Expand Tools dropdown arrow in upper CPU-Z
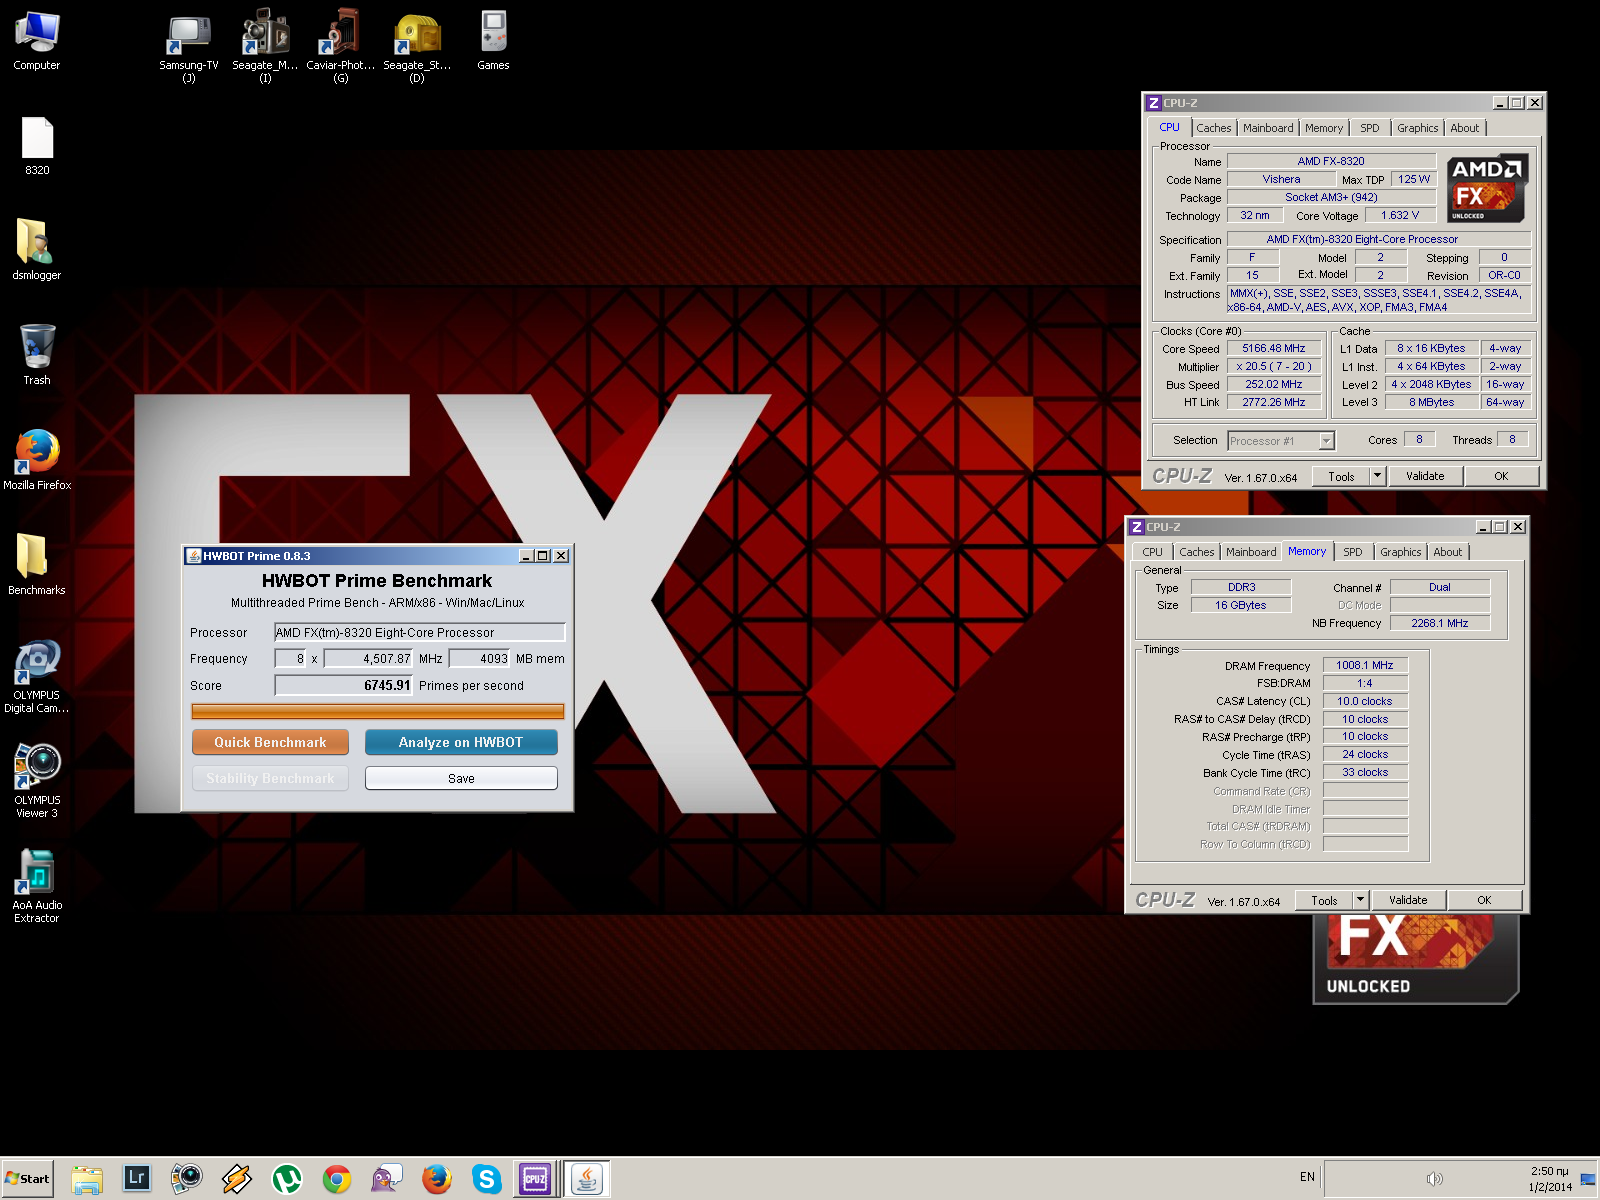The image size is (1600, 1200). pyautogui.click(x=1378, y=476)
